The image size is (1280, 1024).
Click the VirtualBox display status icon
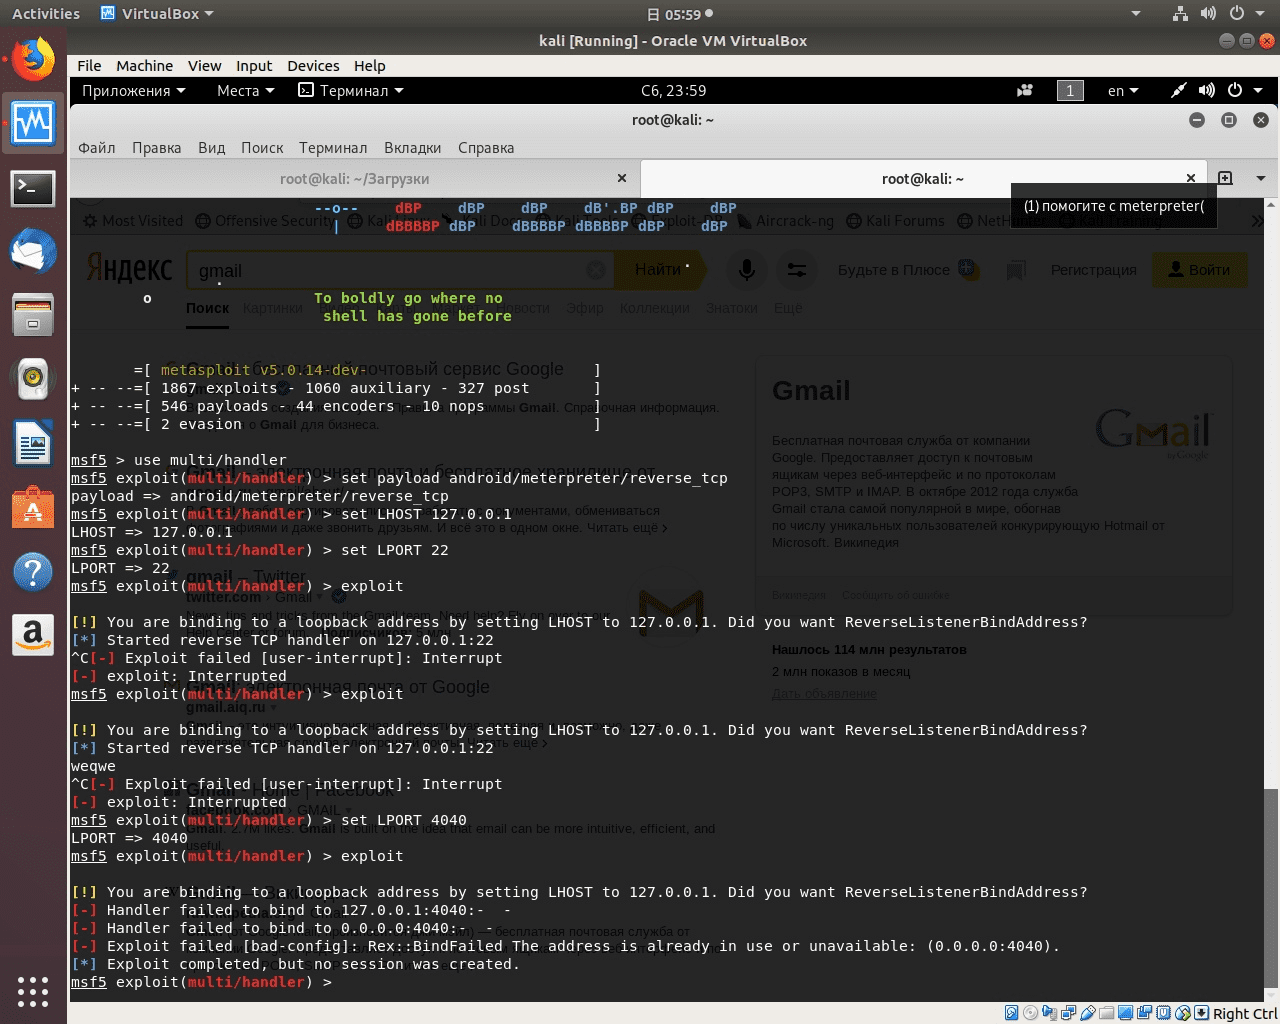point(1125,1013)
